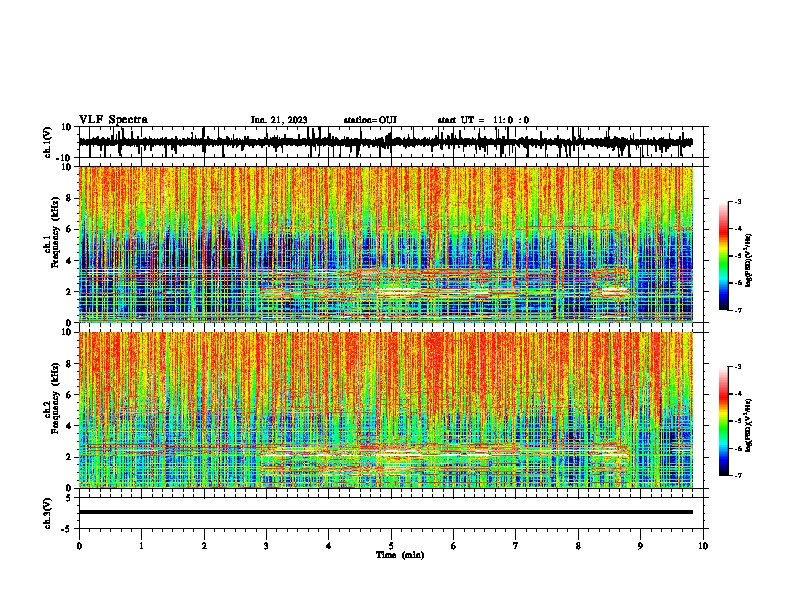Viewport: 792px width, 612px height.
Task: Click tick label 9 on the Time axis
Action: [x=640, y=546]
